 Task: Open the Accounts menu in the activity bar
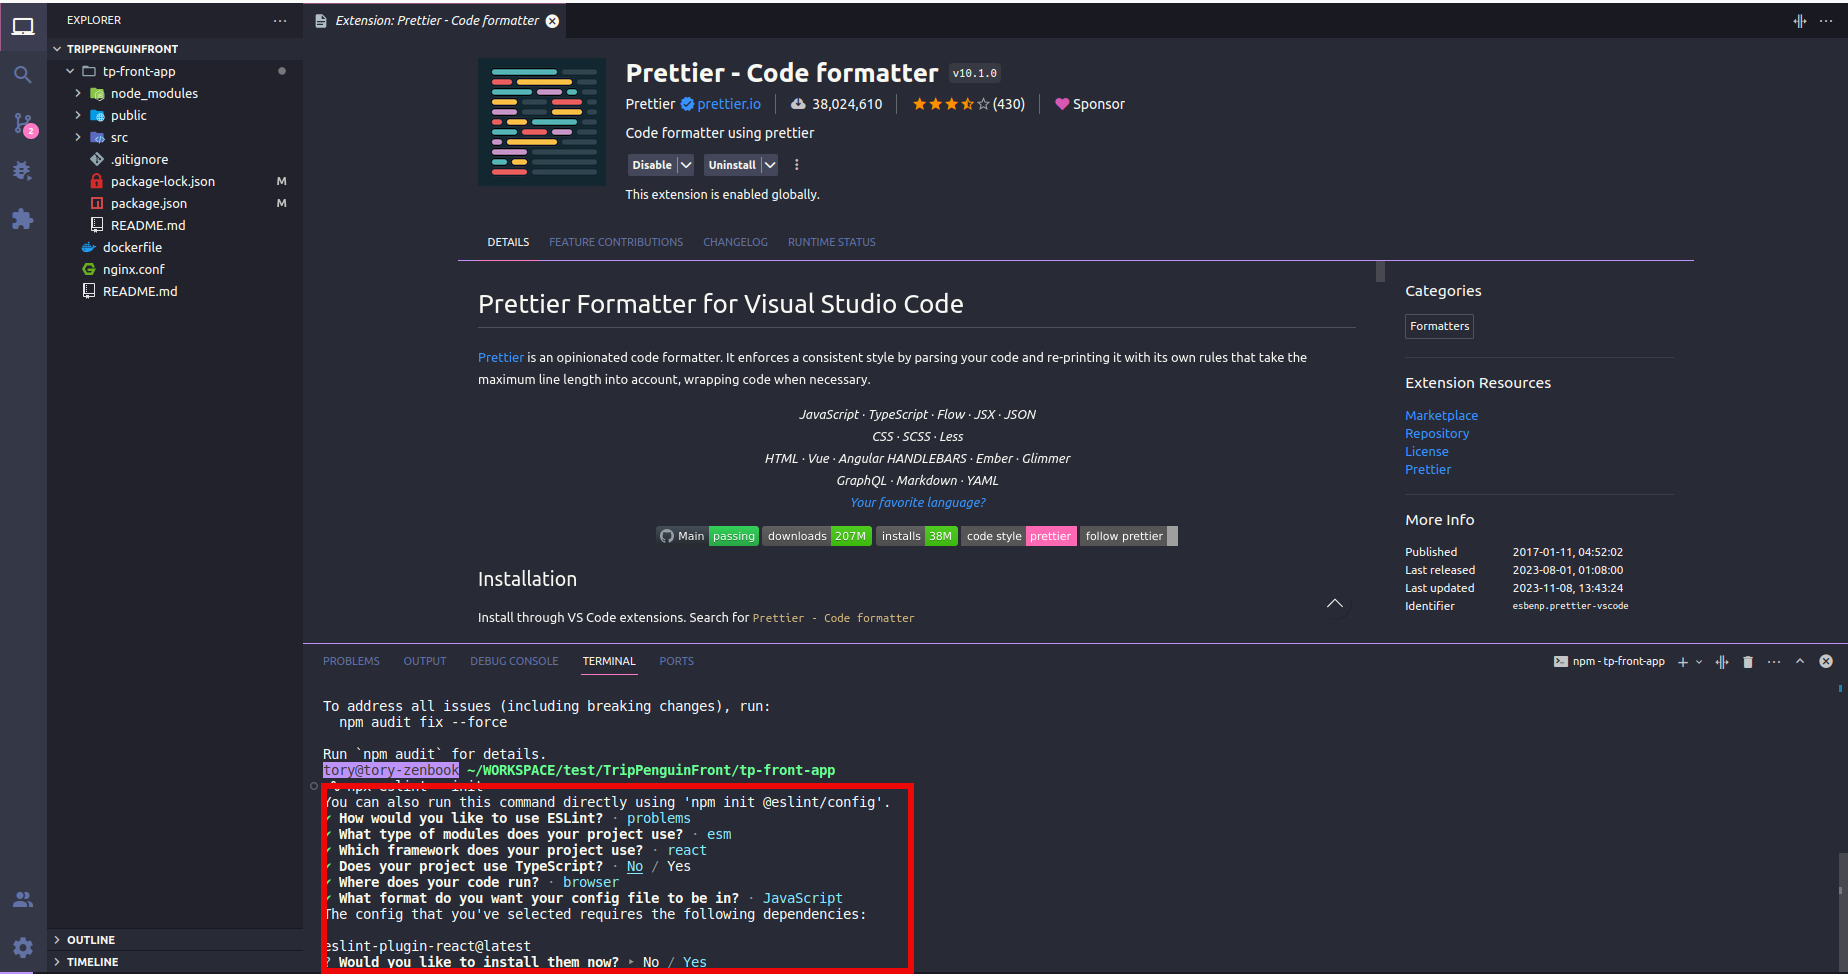pyautogui.click(x=23, y=899)
